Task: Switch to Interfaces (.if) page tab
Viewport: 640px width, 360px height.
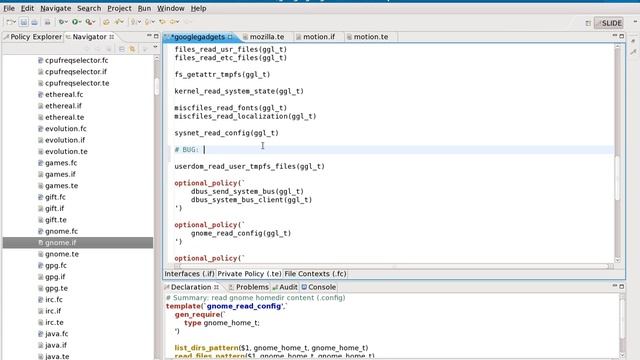Action: (189, 274)
